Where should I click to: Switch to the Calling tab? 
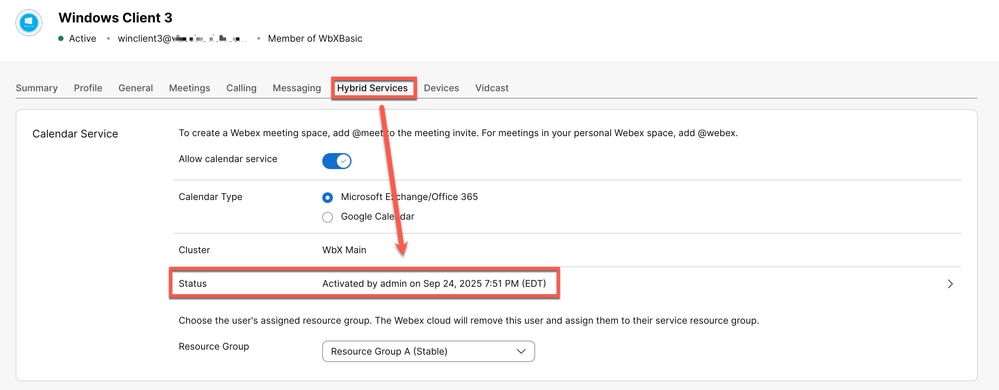click(241, 88)
